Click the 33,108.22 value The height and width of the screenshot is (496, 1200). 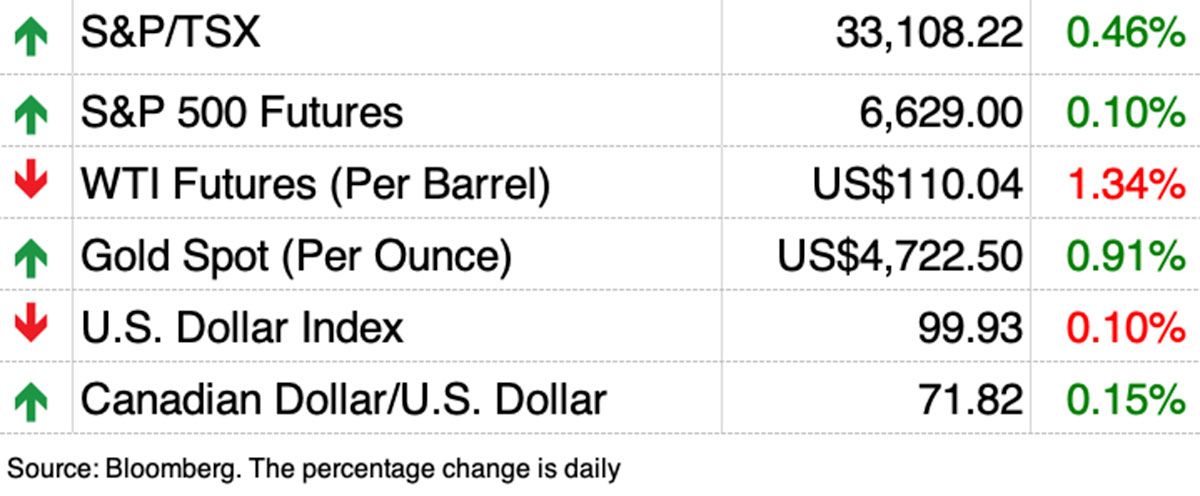coord(929,37)
